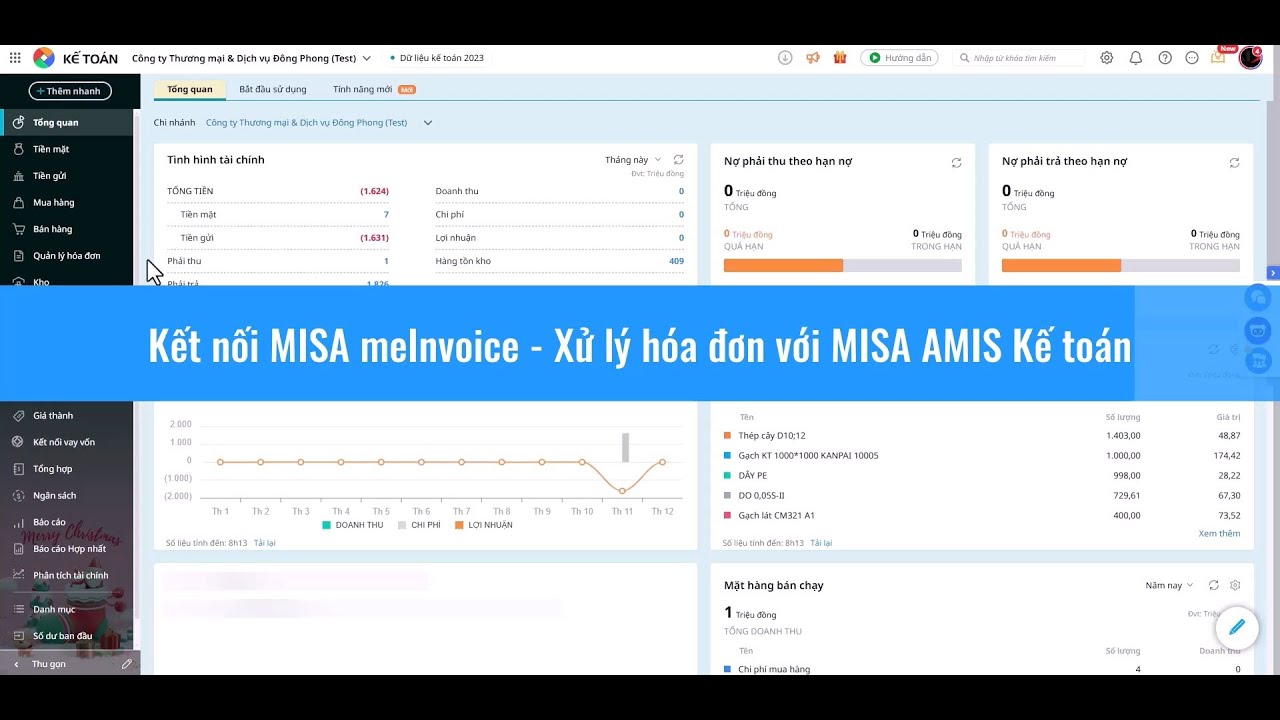
Task: Refresh the Tình hình tài chính widget
Action: [679, 160]
